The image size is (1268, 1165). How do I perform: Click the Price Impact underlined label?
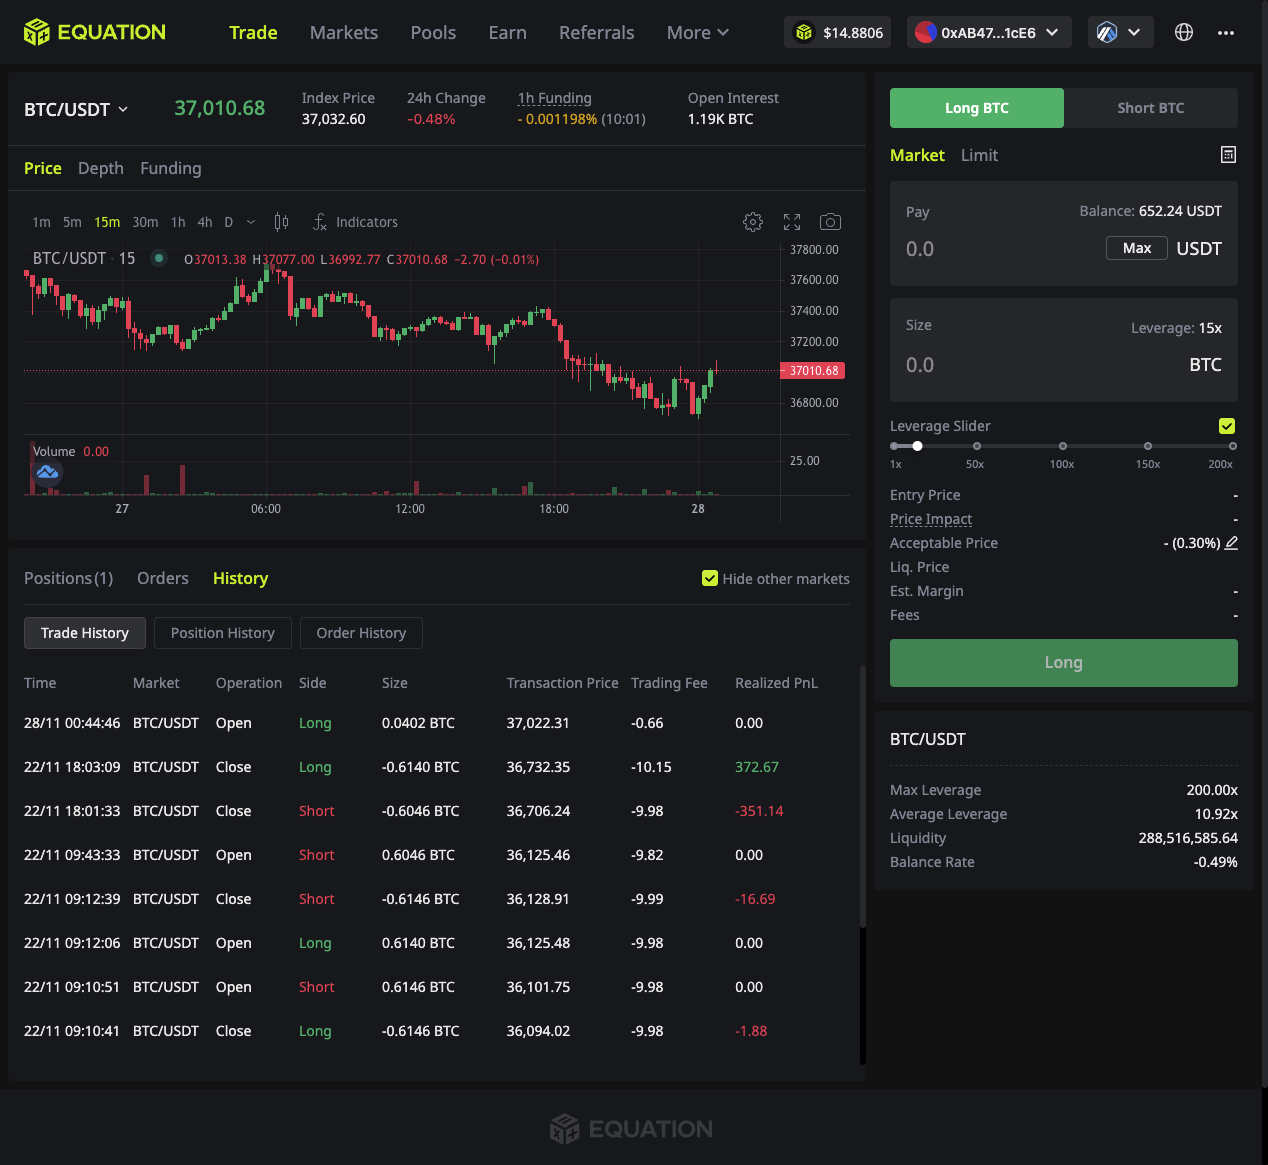(931, 519)
